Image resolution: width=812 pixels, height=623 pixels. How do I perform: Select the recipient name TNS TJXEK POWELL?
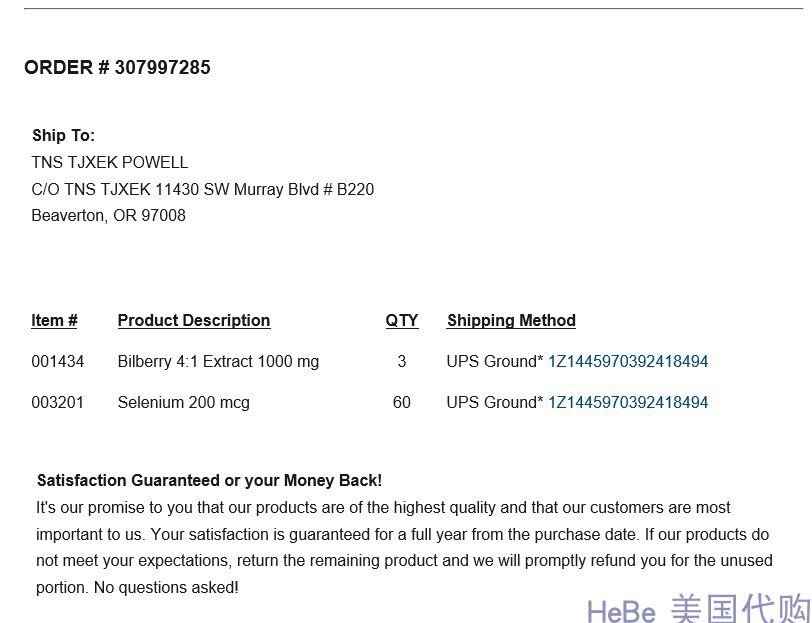pos(110,162)
